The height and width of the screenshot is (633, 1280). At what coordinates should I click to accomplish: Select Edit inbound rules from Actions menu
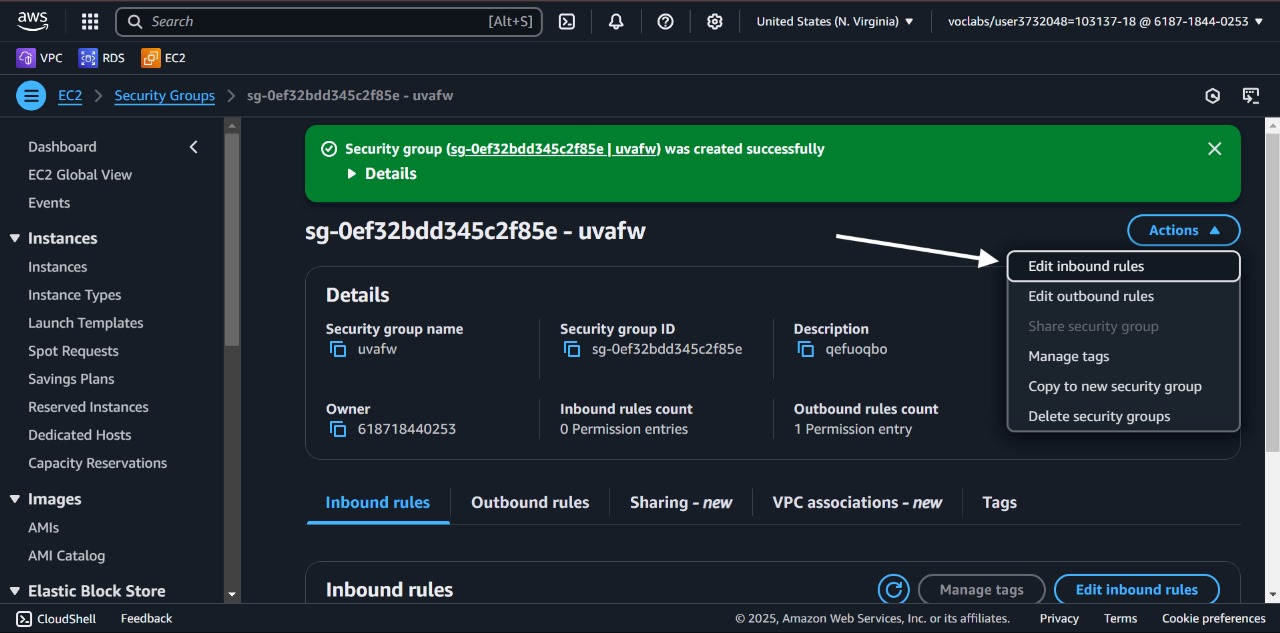click(x=1086, y=266)
